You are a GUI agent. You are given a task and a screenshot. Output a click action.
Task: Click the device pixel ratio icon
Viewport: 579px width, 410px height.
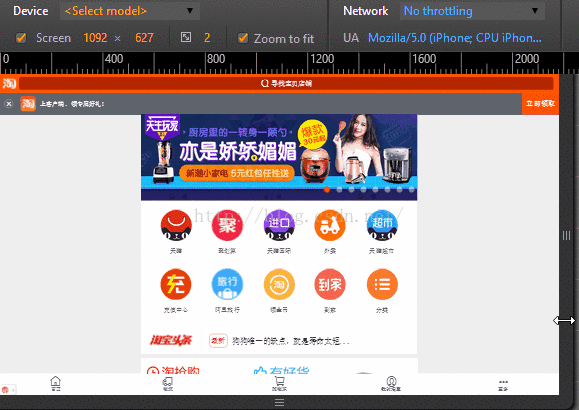(186, 37)
